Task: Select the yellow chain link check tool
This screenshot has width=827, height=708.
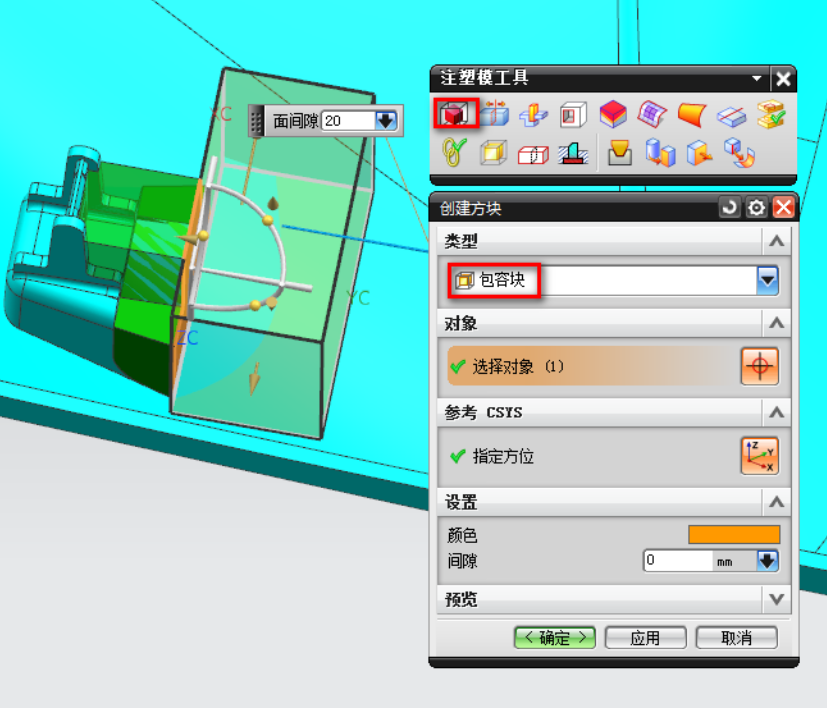Action: point(455,152)
